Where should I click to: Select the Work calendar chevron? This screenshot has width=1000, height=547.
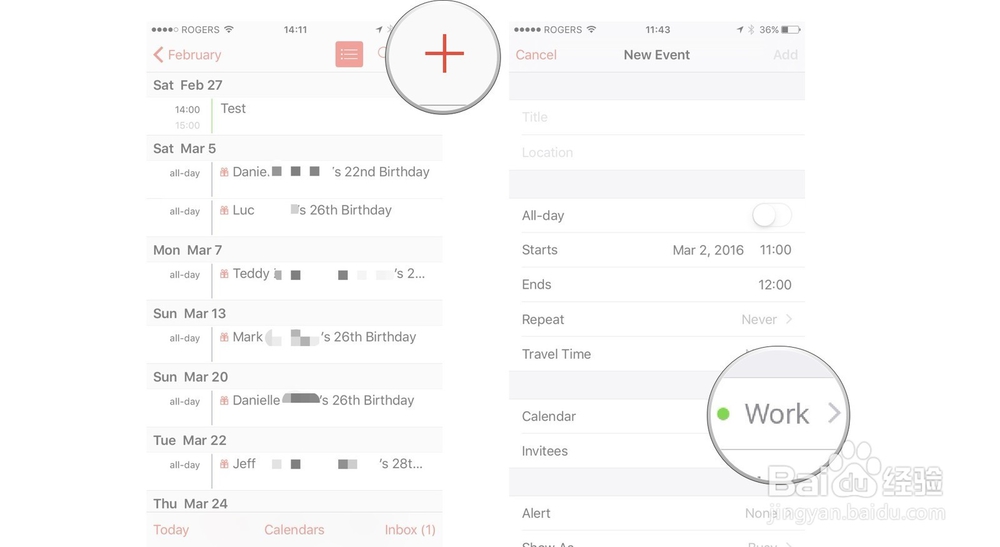coord(834,414)
